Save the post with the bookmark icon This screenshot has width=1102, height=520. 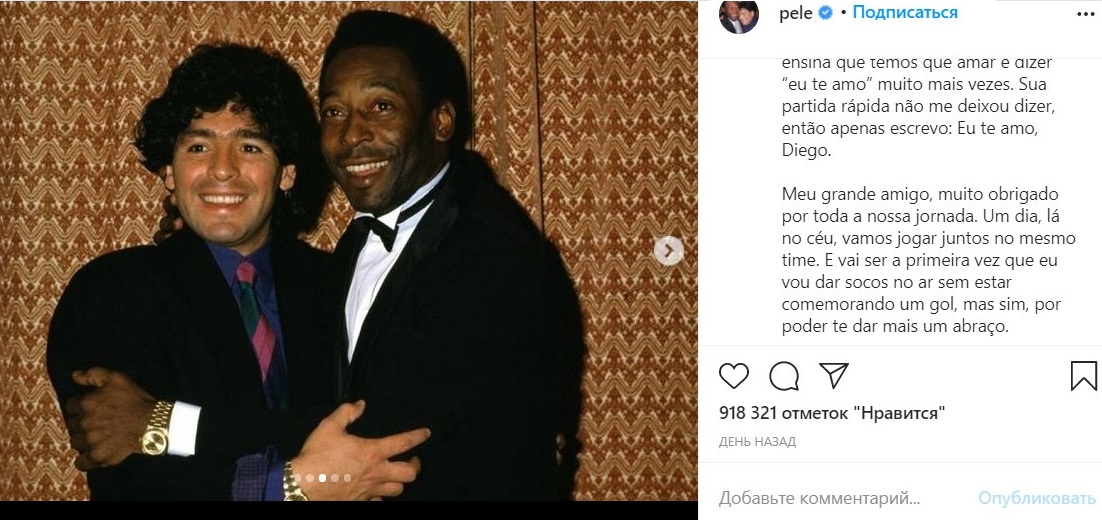(x=1083, y=375)
